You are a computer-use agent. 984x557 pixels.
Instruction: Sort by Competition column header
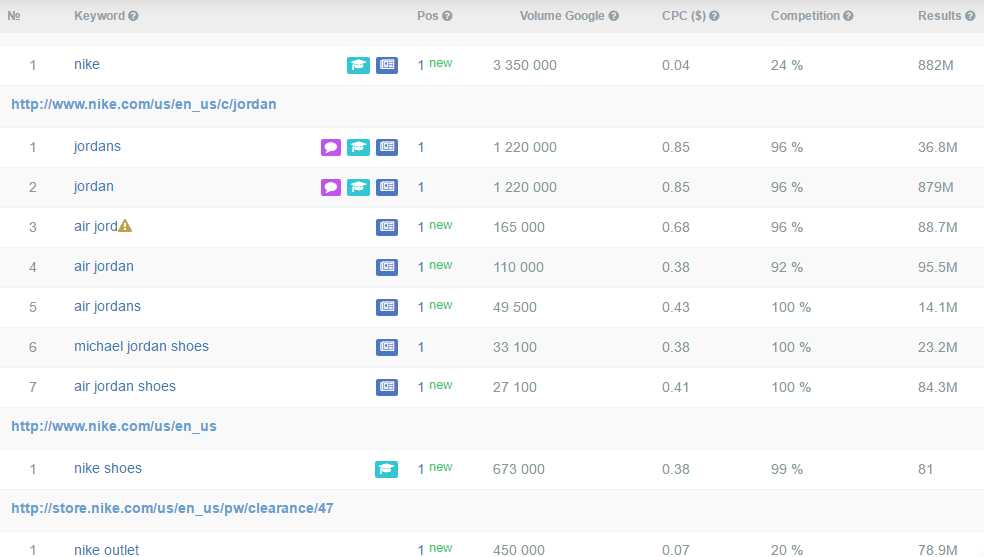pos(805,16)
